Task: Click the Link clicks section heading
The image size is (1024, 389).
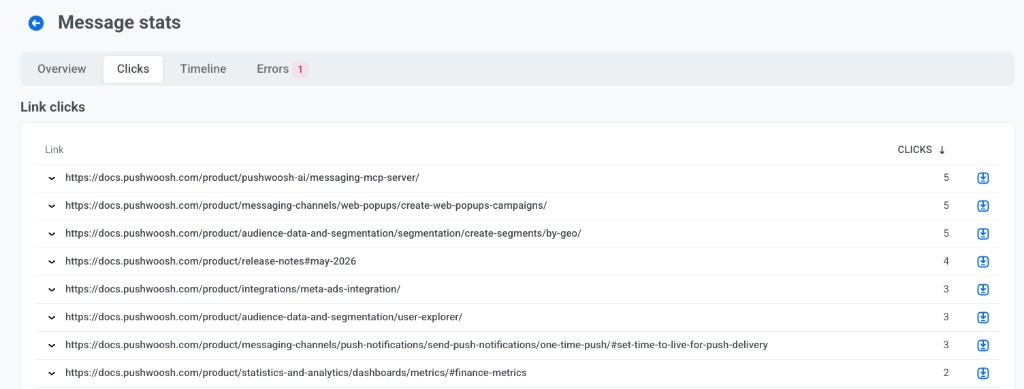Action: (x=53, y=107)
